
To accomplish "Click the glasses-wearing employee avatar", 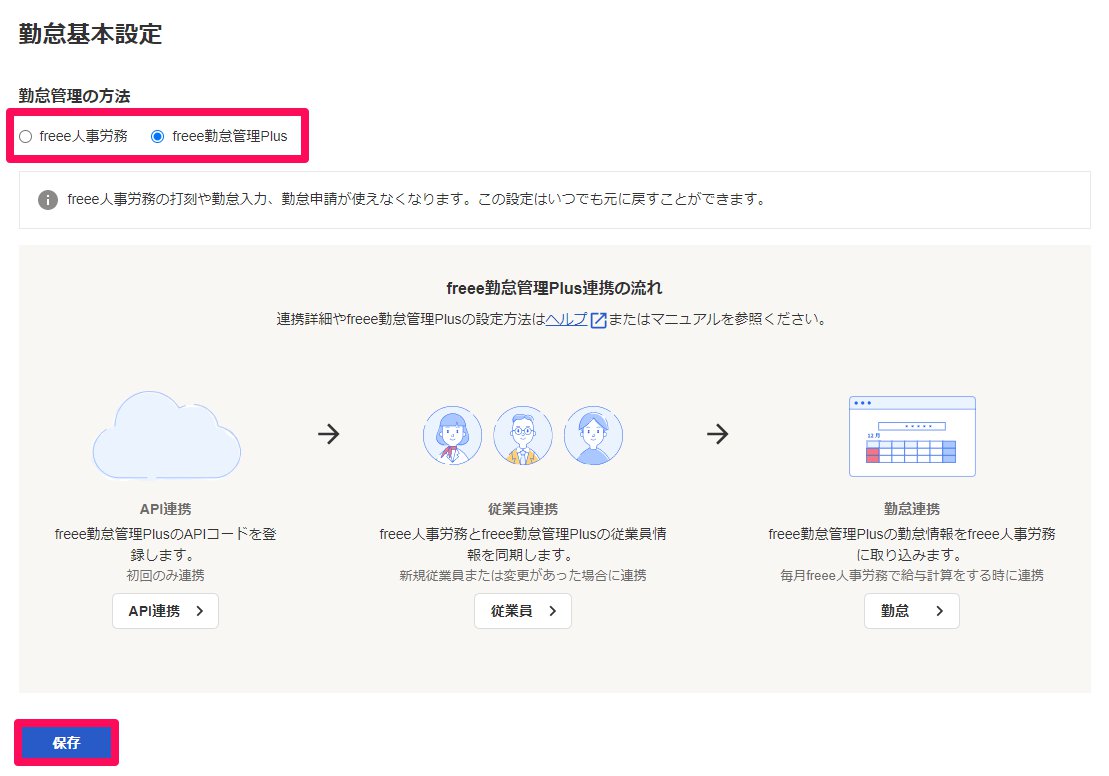I will [523, 435].
